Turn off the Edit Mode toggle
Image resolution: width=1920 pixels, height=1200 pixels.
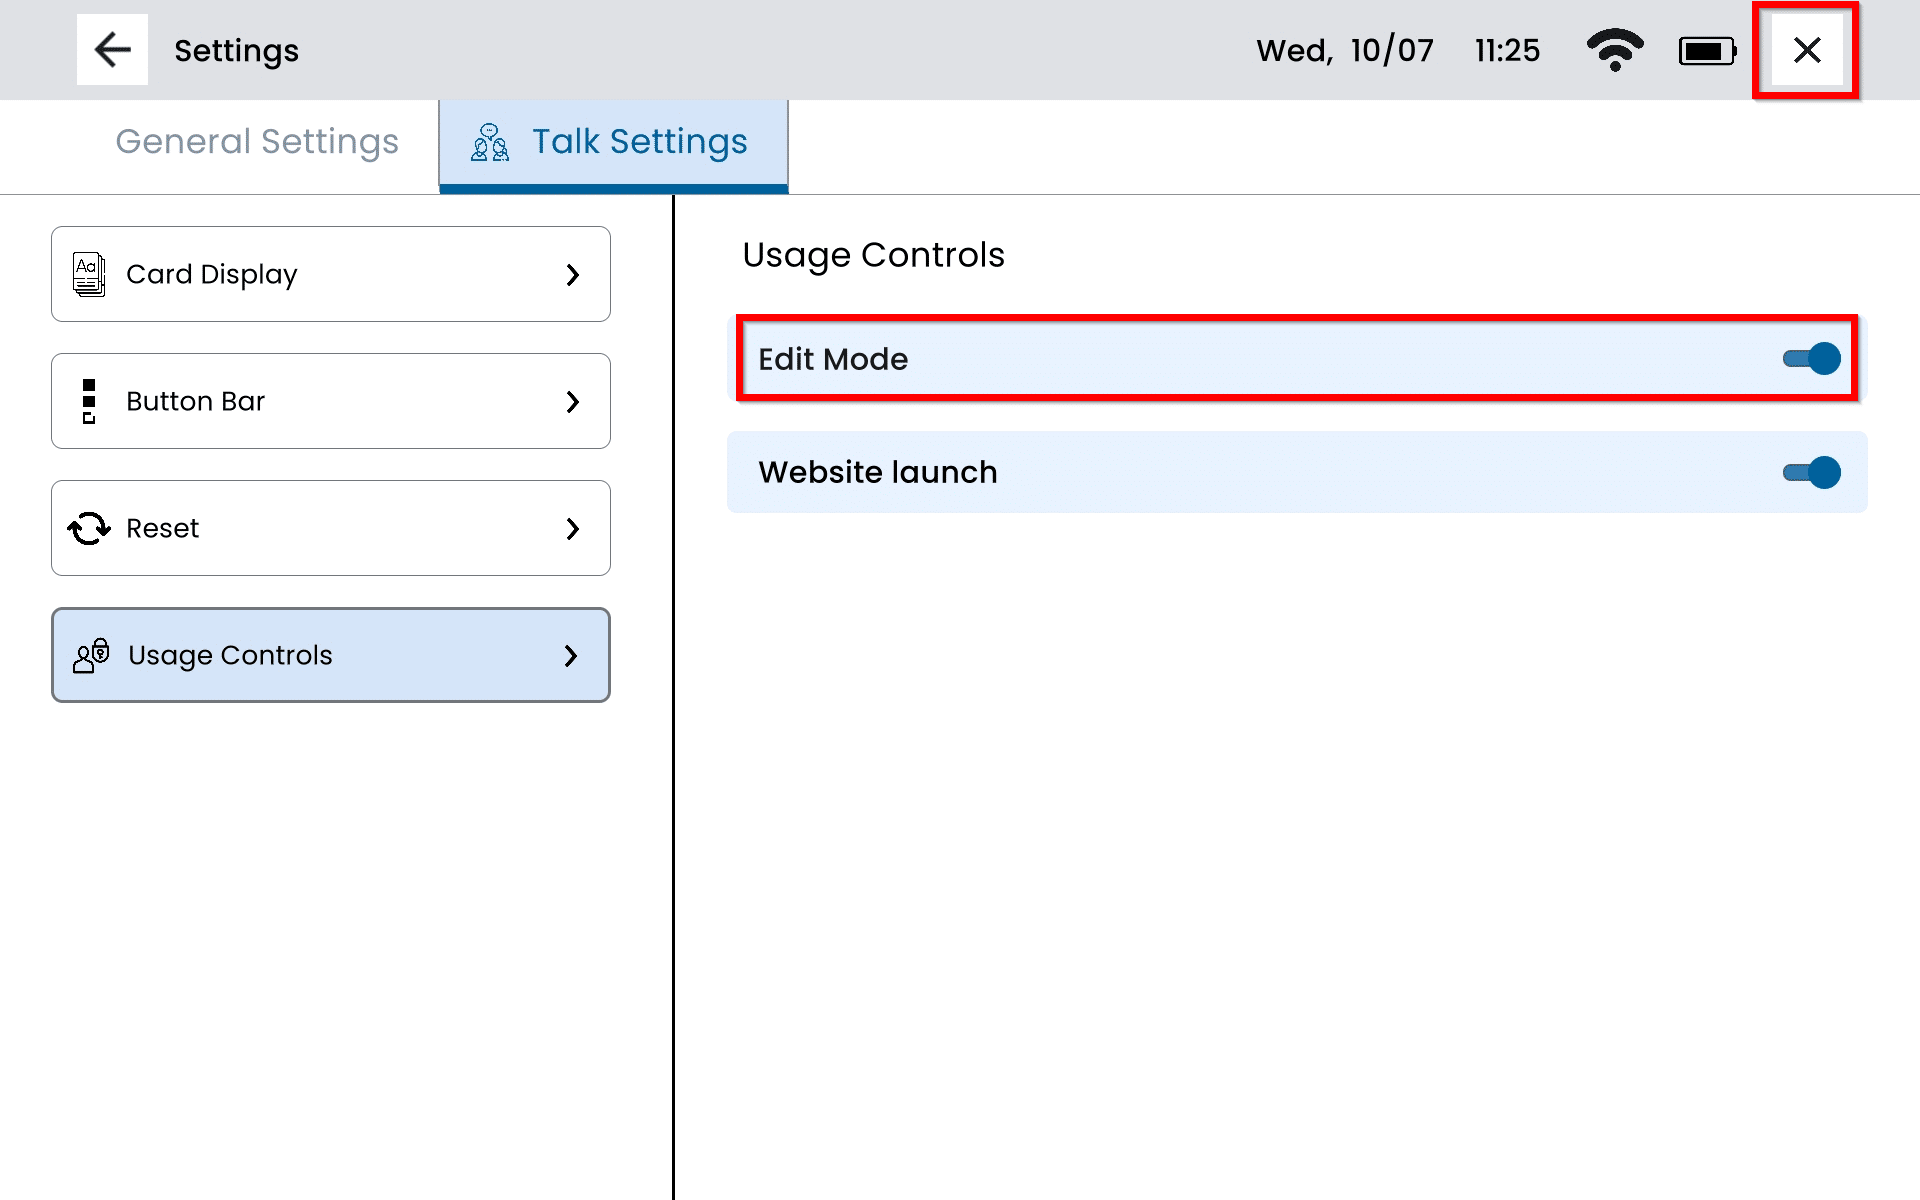point(1811,359)
